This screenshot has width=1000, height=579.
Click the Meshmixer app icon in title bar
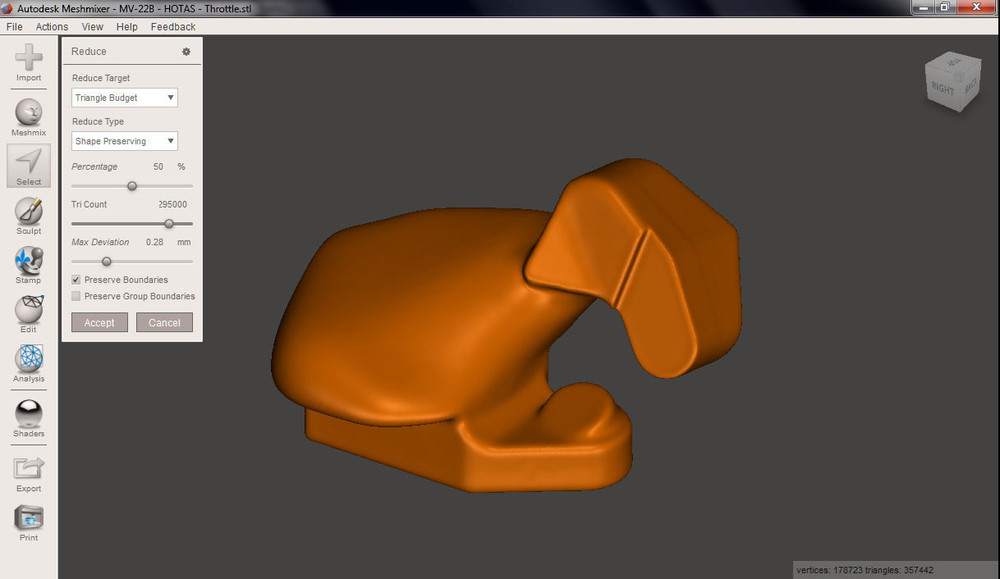coord(7,8)
